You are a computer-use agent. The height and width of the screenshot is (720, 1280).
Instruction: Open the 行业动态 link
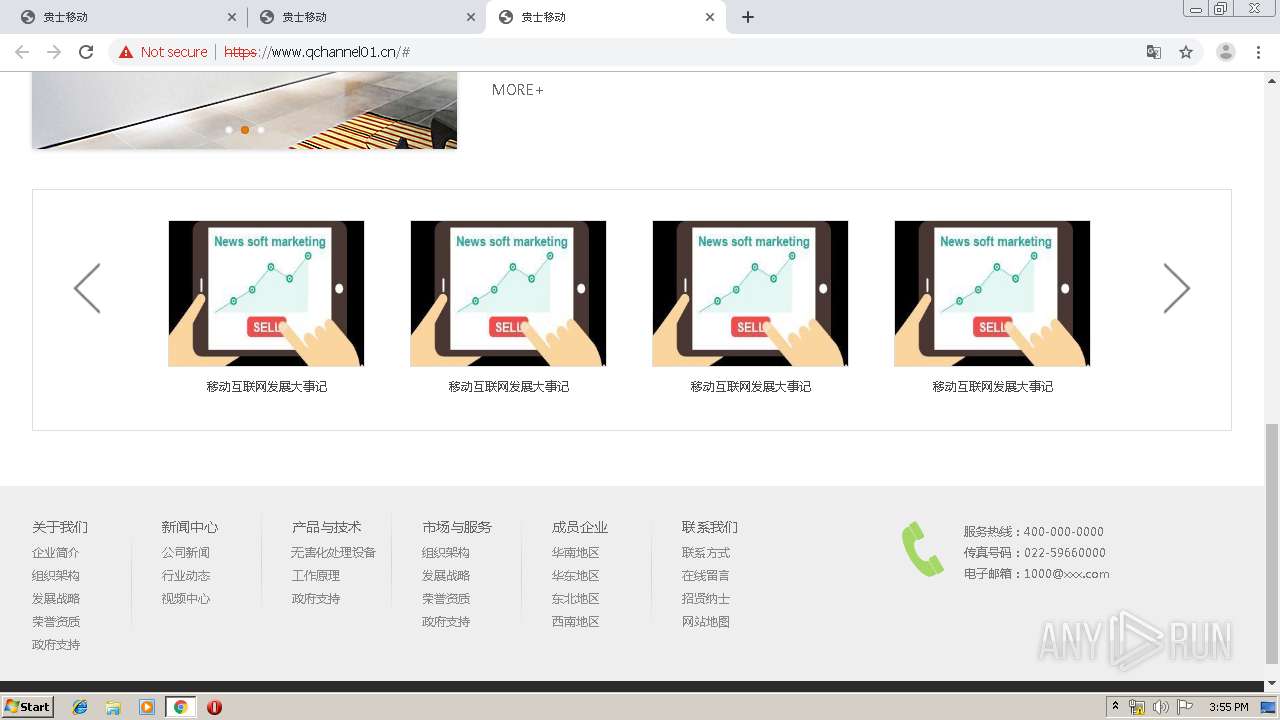click(186, 576)
